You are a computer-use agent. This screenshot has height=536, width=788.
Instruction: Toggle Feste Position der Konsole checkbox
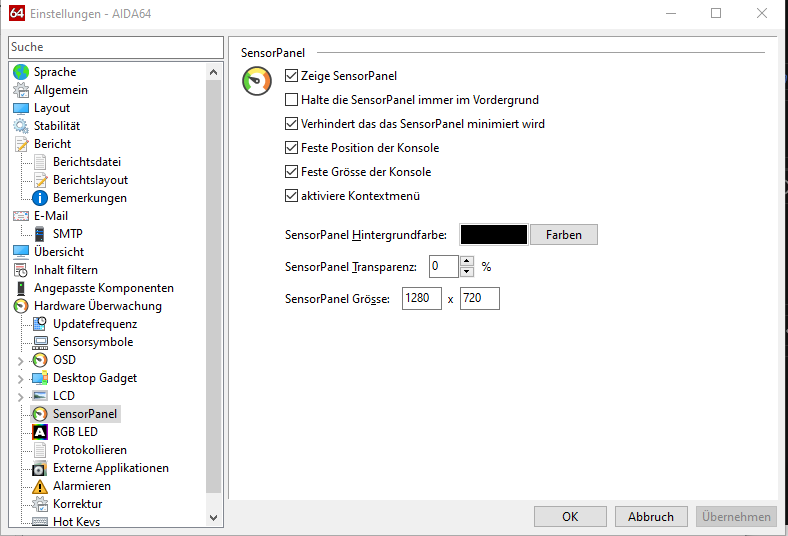[291, 148]
